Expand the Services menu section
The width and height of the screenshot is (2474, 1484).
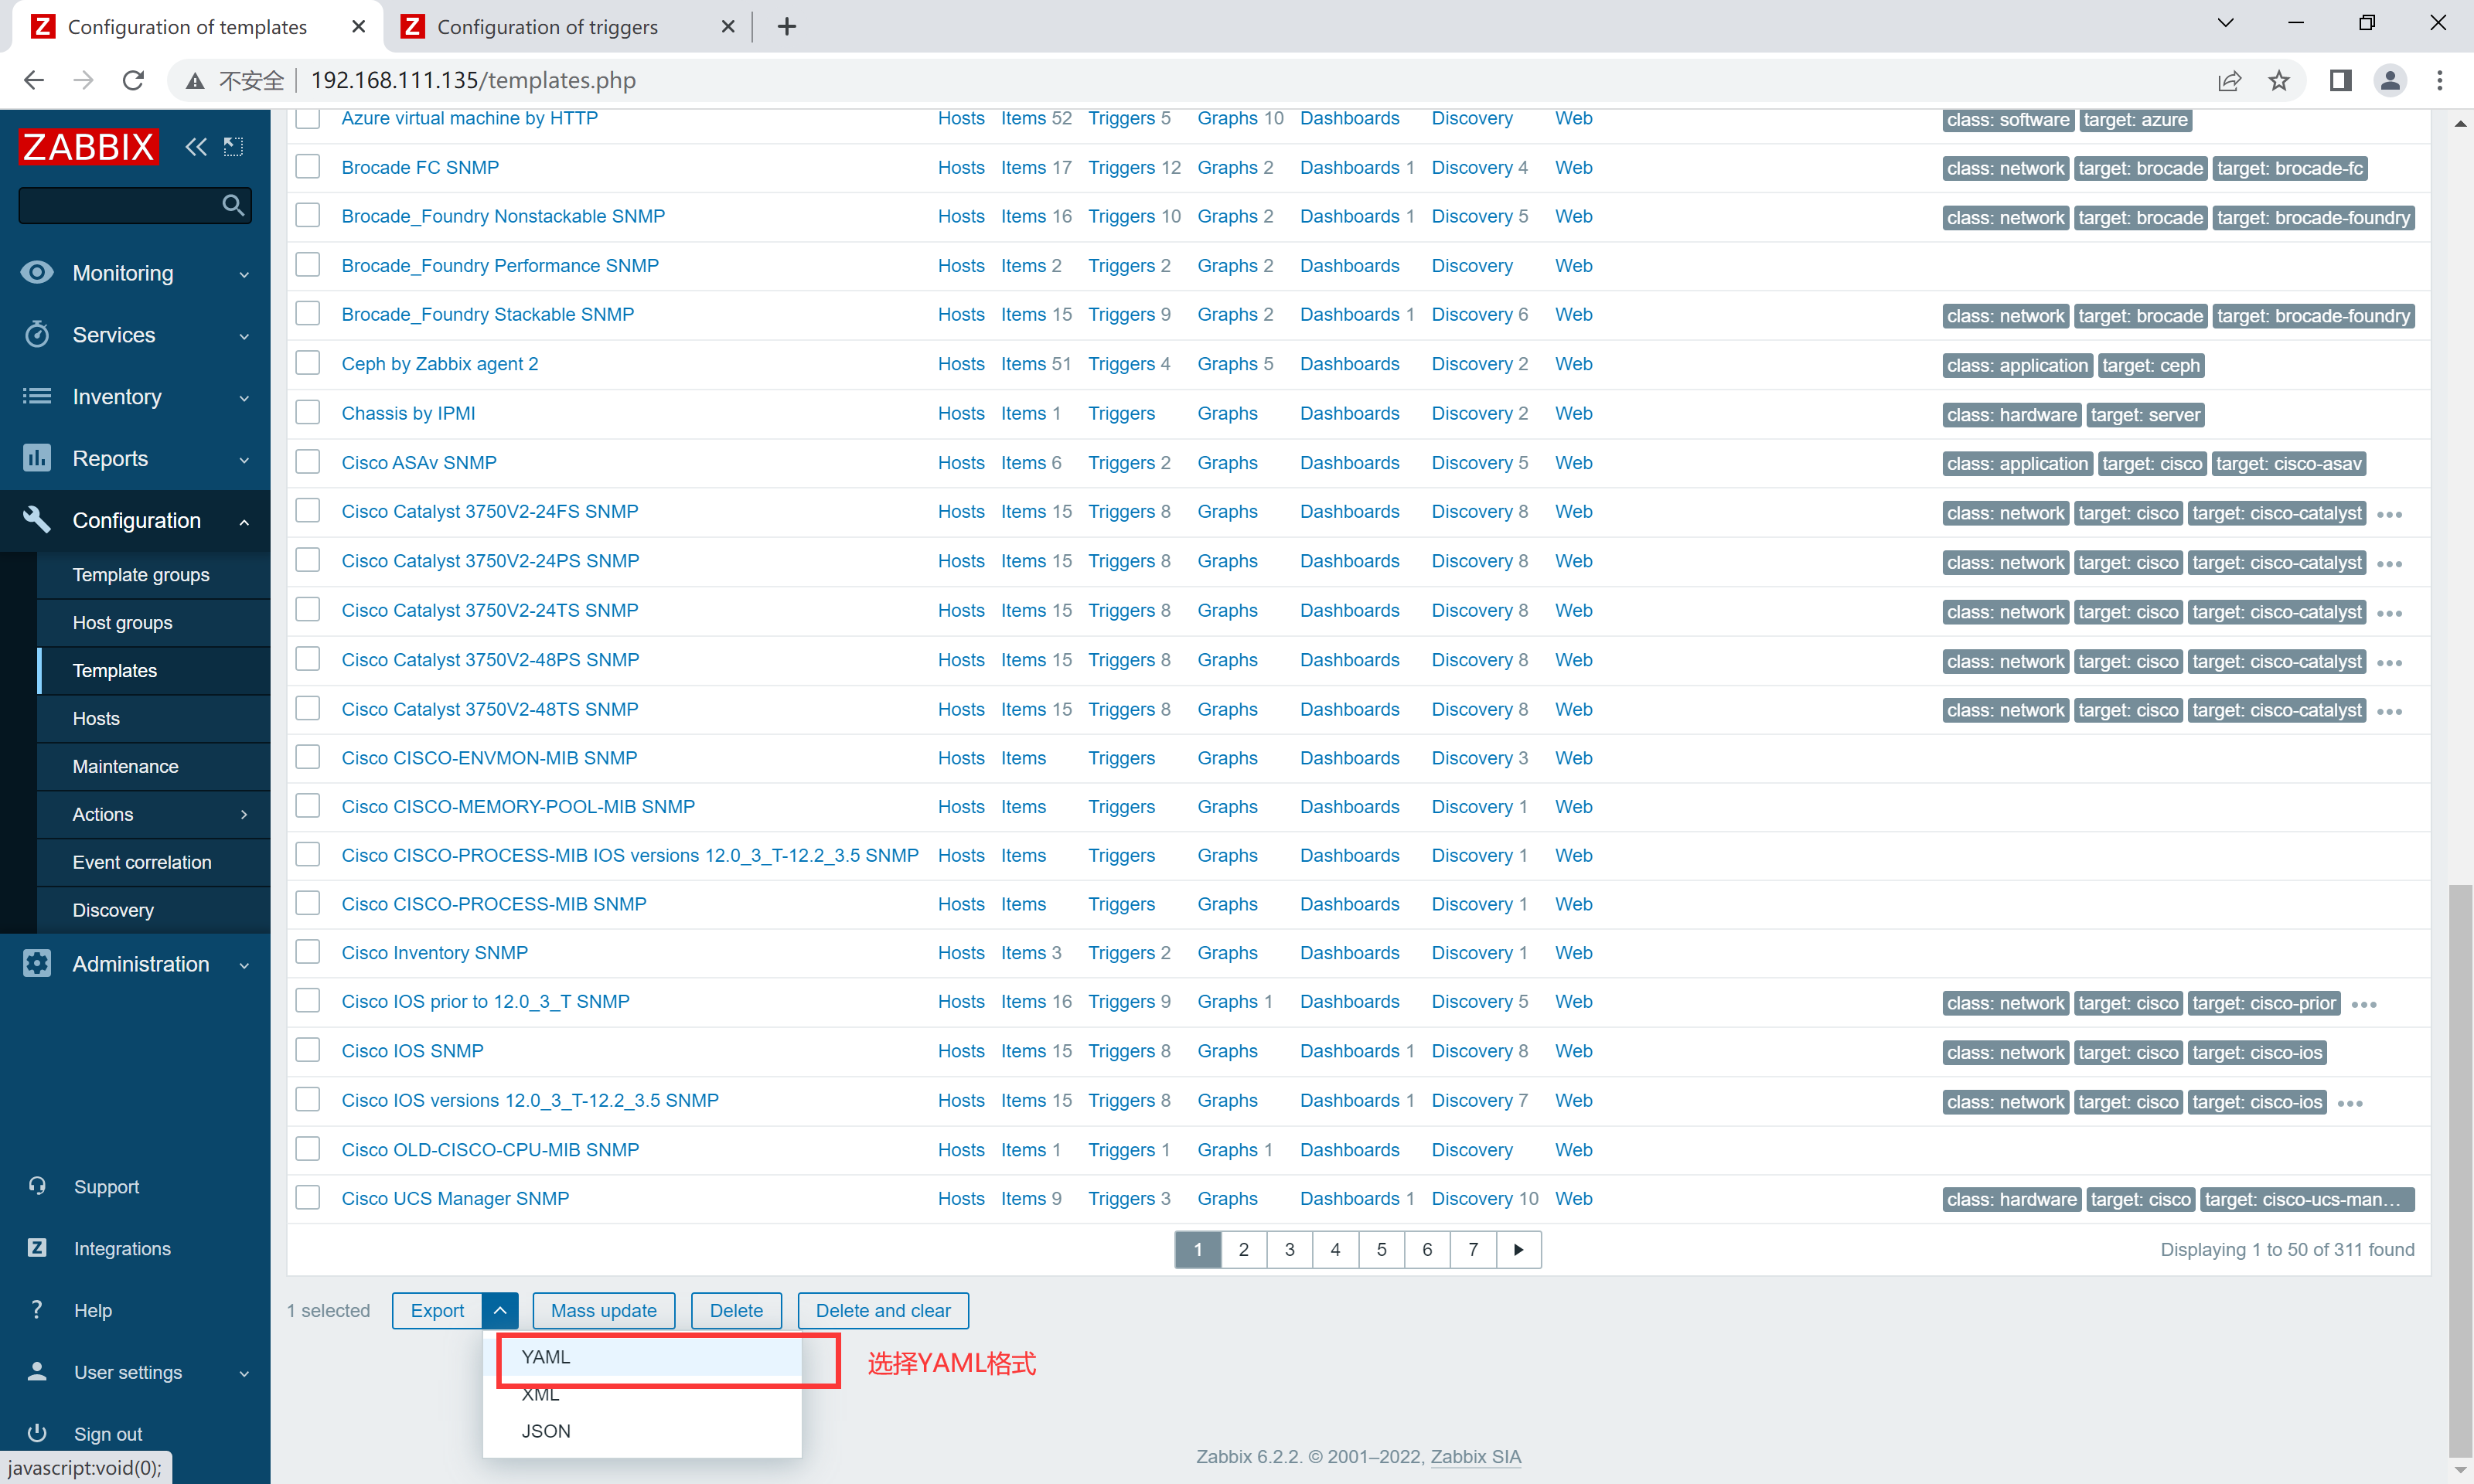[x=244, y=336]
